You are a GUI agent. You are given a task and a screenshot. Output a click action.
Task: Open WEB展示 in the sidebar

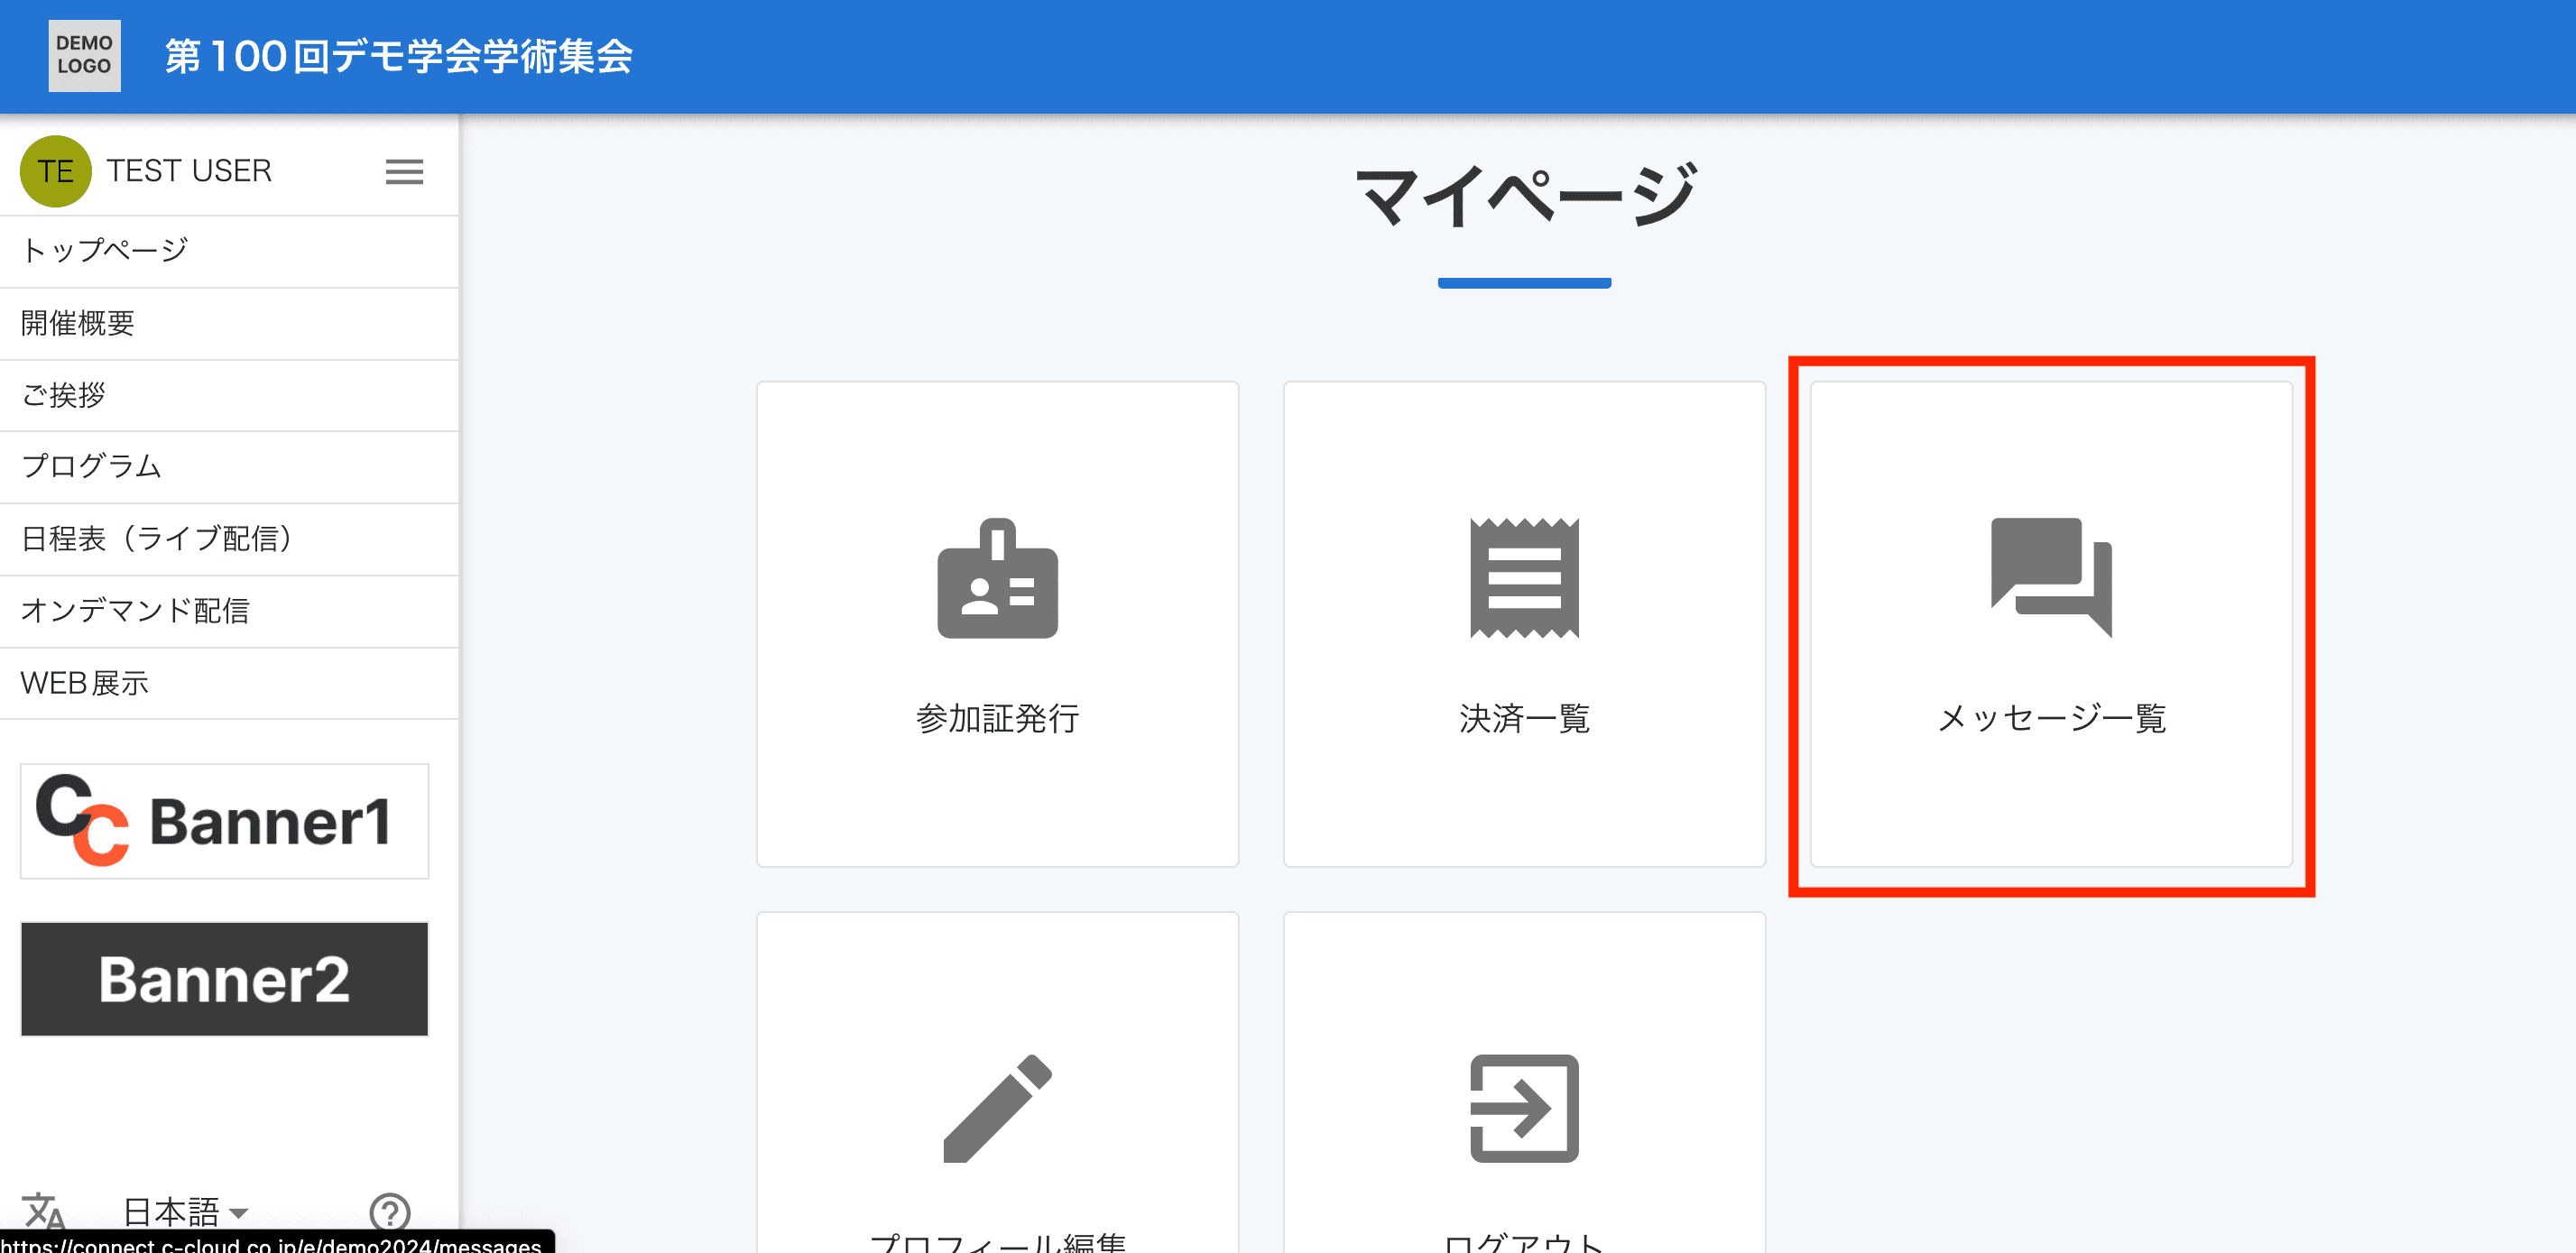point(229,683)
